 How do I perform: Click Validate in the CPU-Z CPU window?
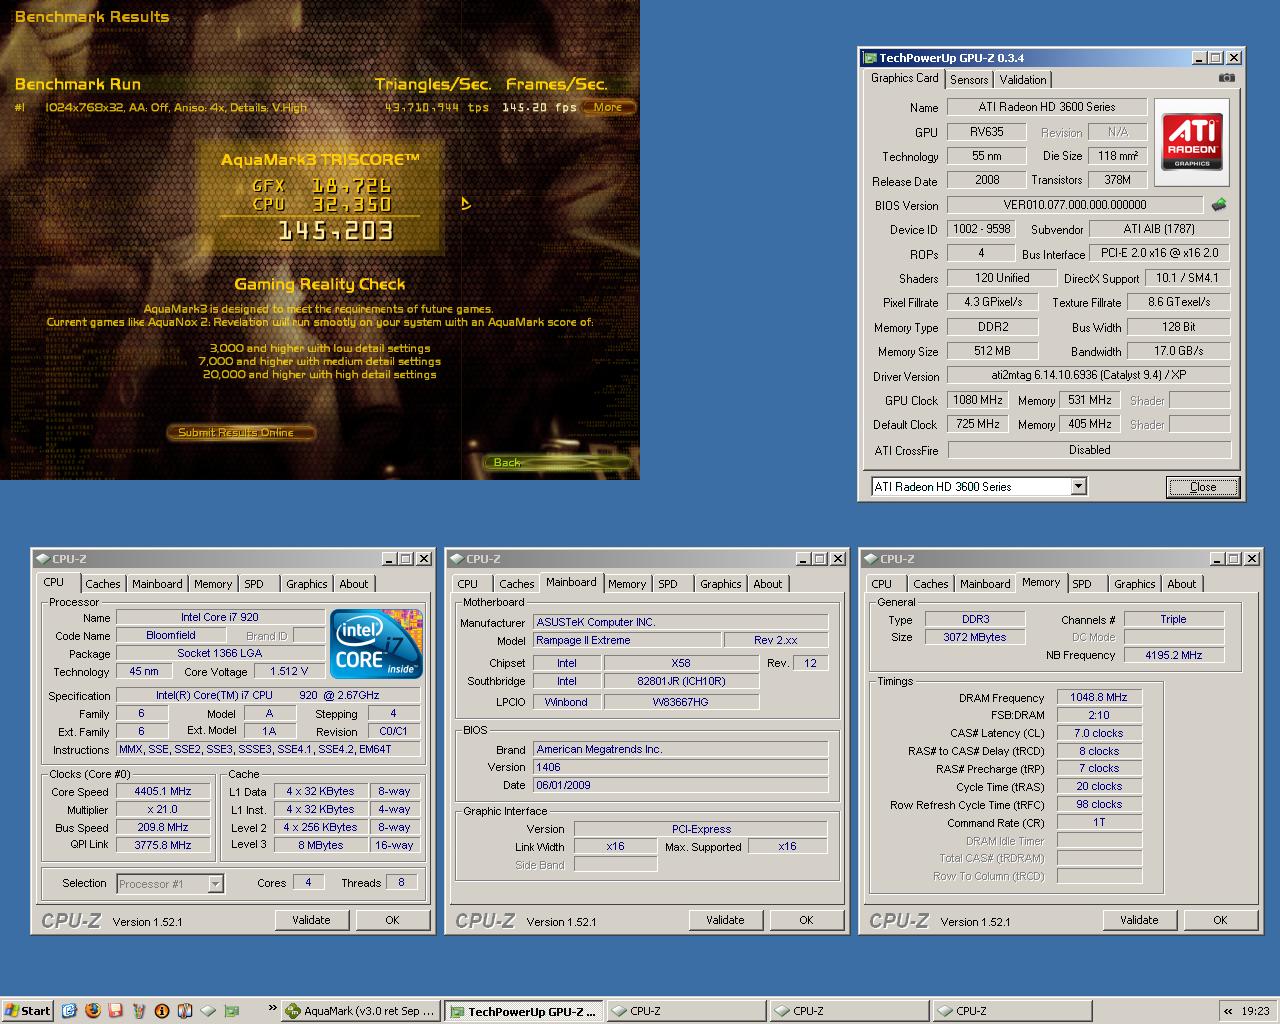[311, 920]
